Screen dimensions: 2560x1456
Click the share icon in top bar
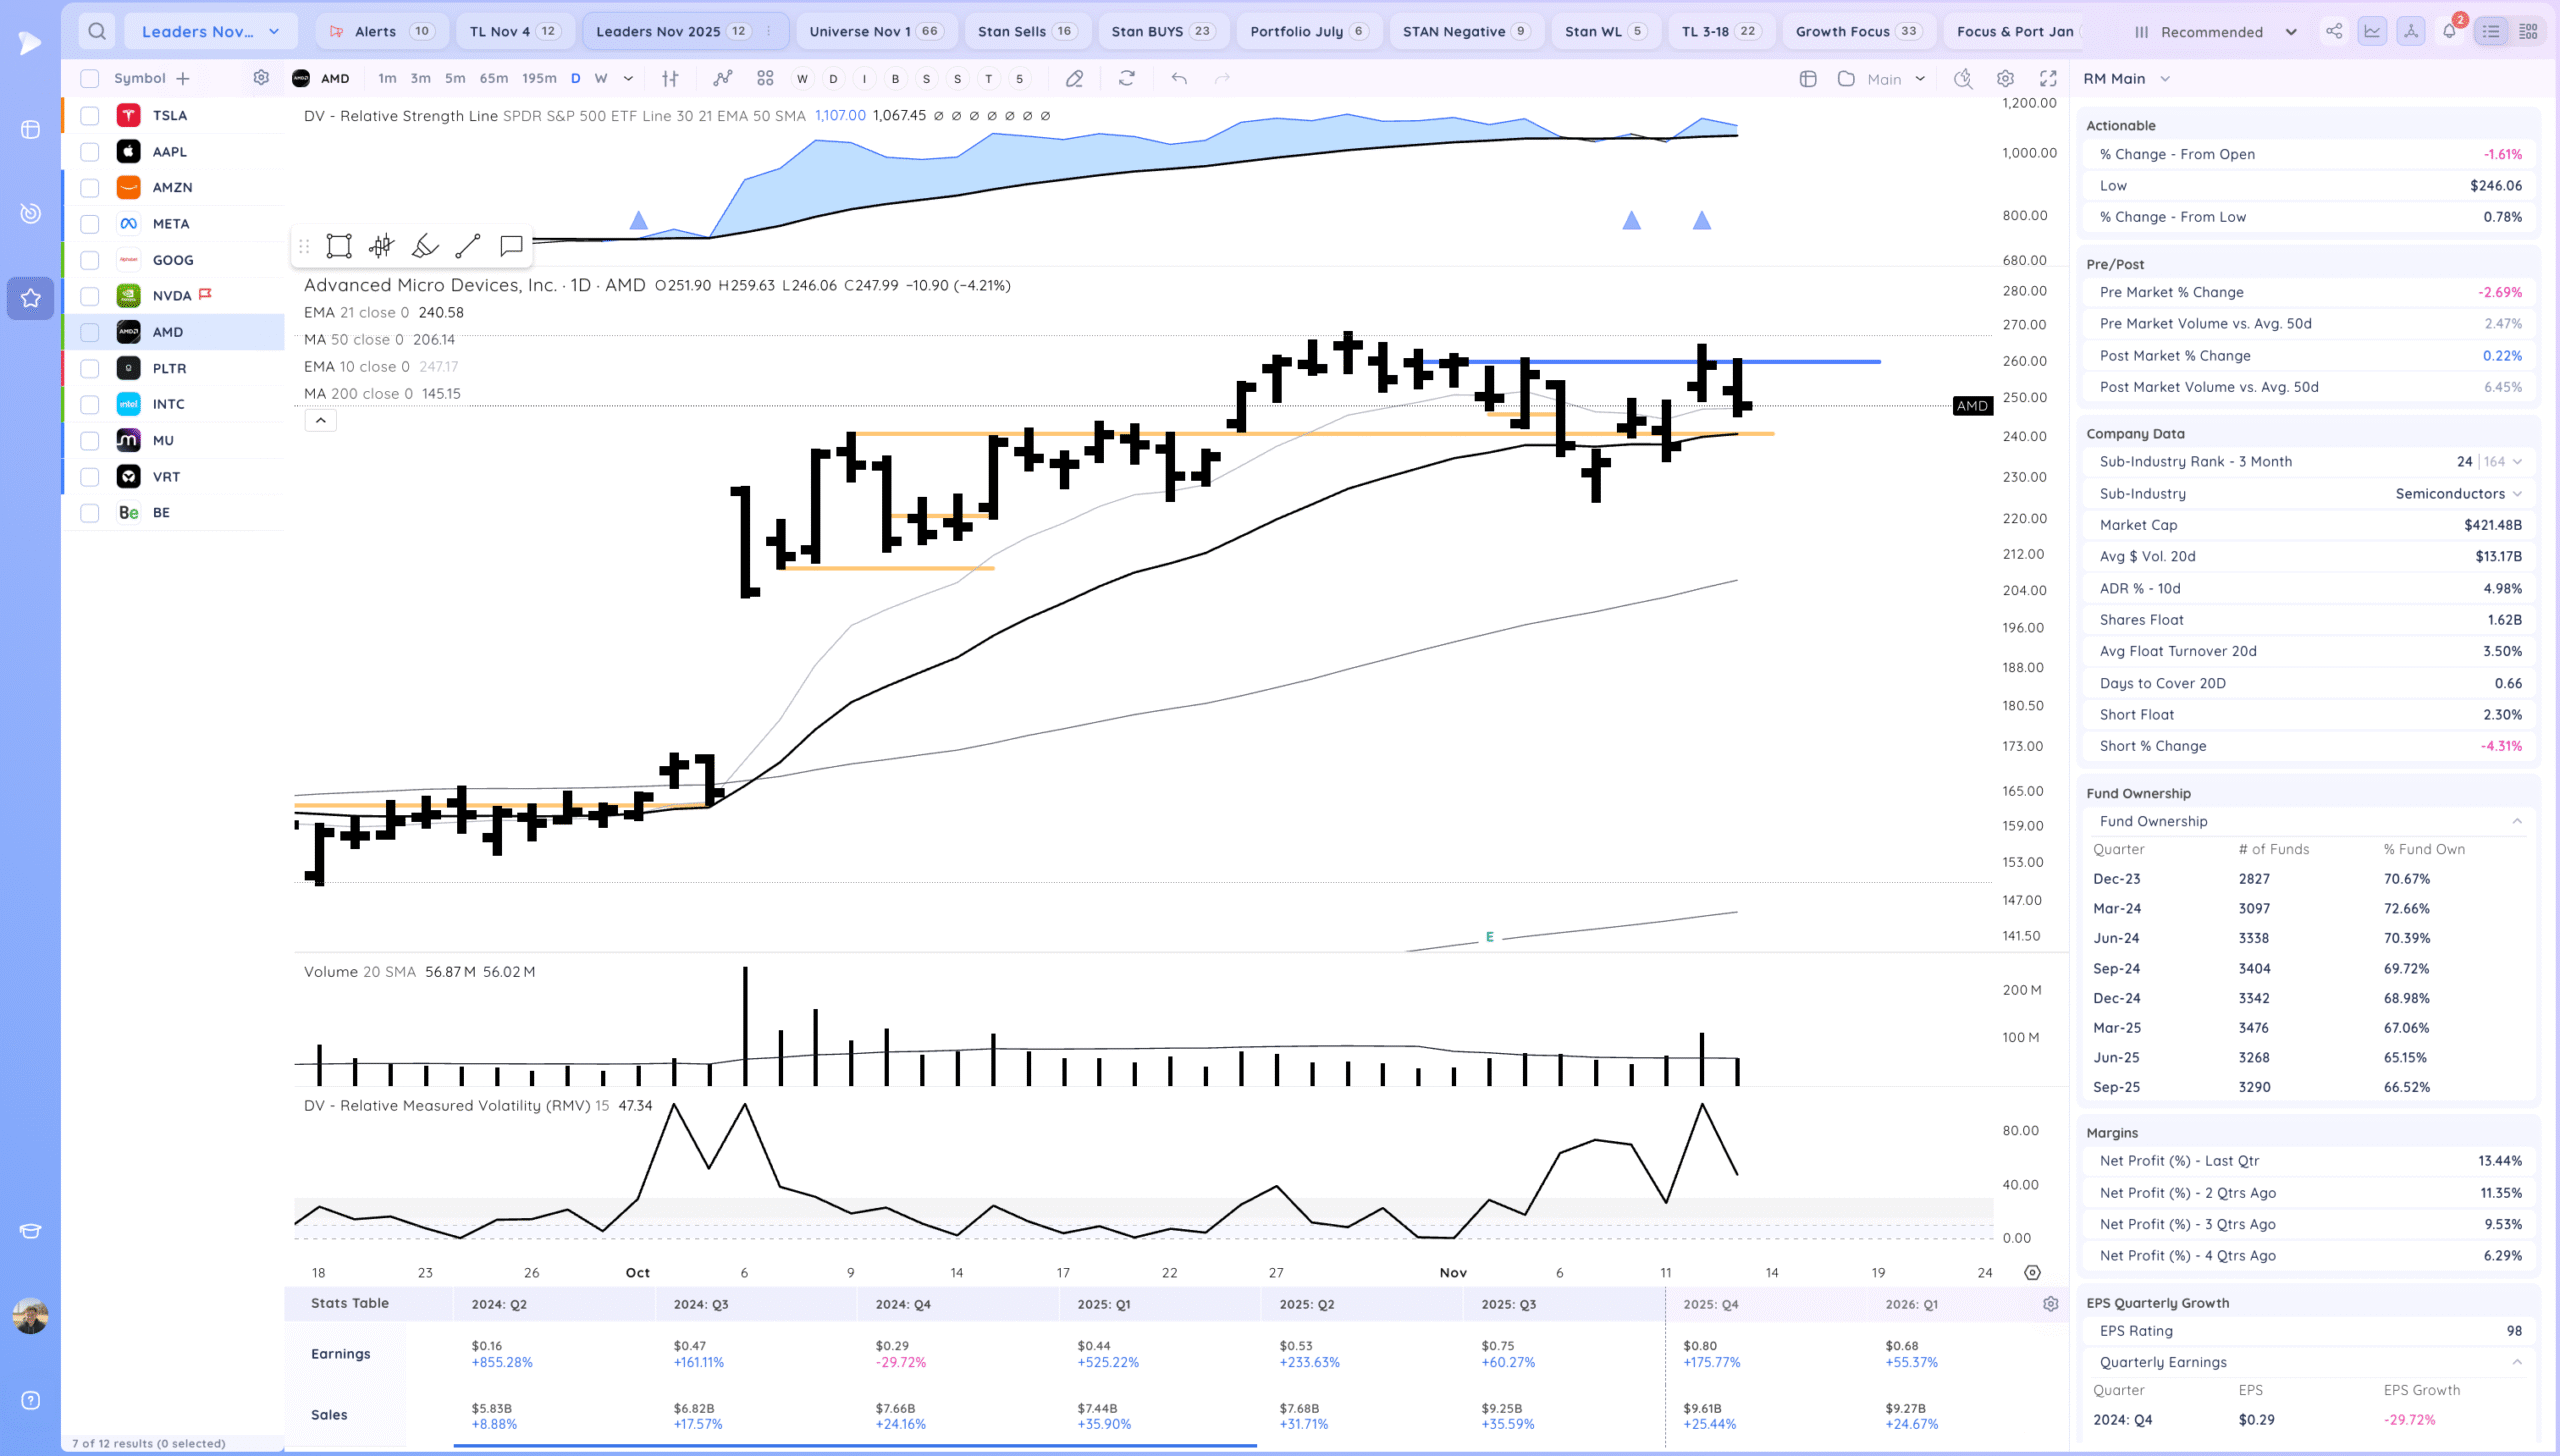click(x=2333, y=31)
